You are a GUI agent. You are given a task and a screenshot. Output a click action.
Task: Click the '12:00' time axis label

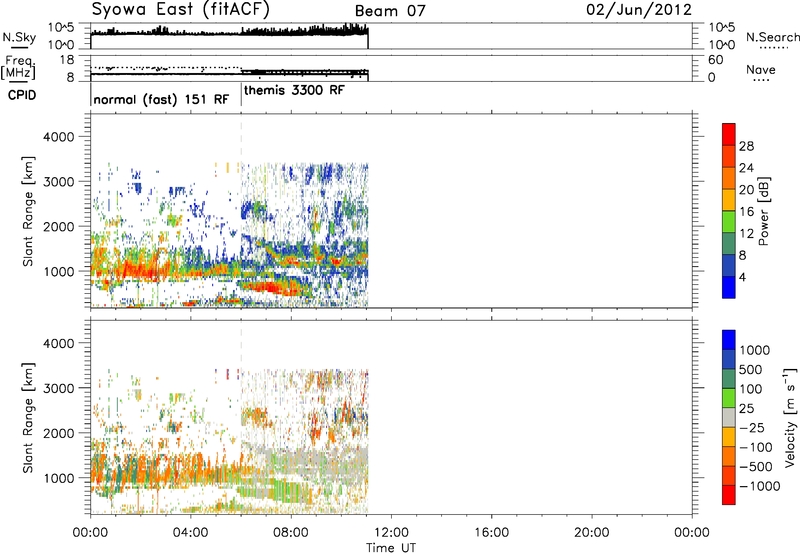(x=391, y=533)
